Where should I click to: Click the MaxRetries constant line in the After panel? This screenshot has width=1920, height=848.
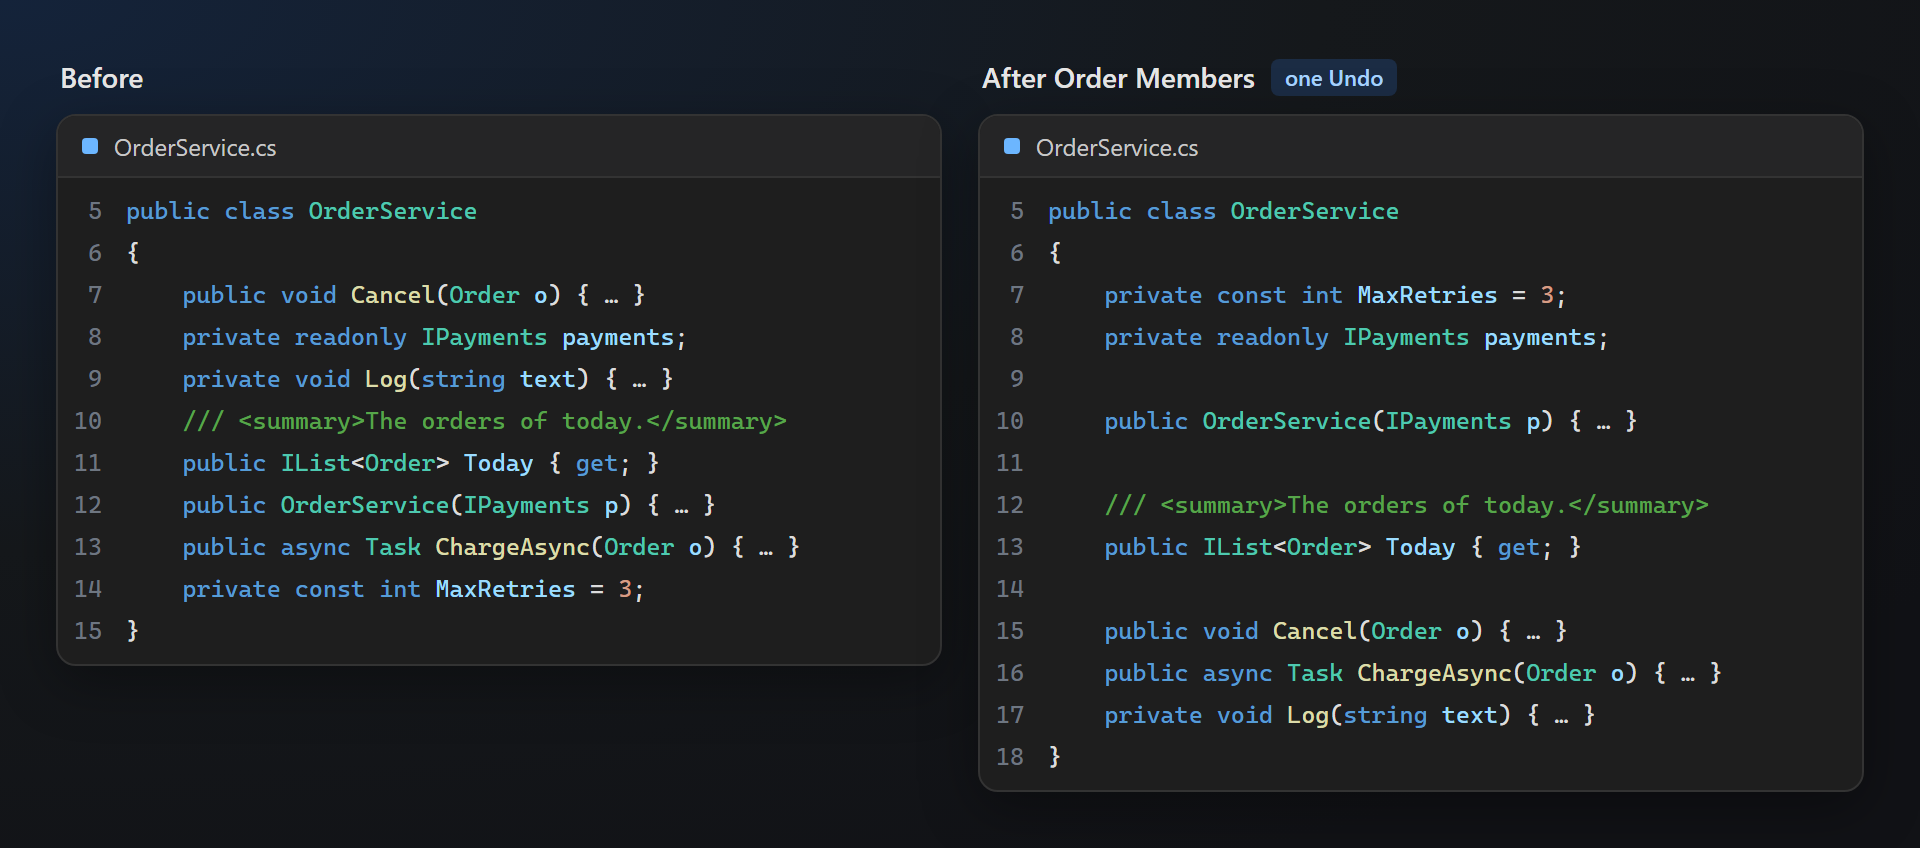coord(1335,296)
